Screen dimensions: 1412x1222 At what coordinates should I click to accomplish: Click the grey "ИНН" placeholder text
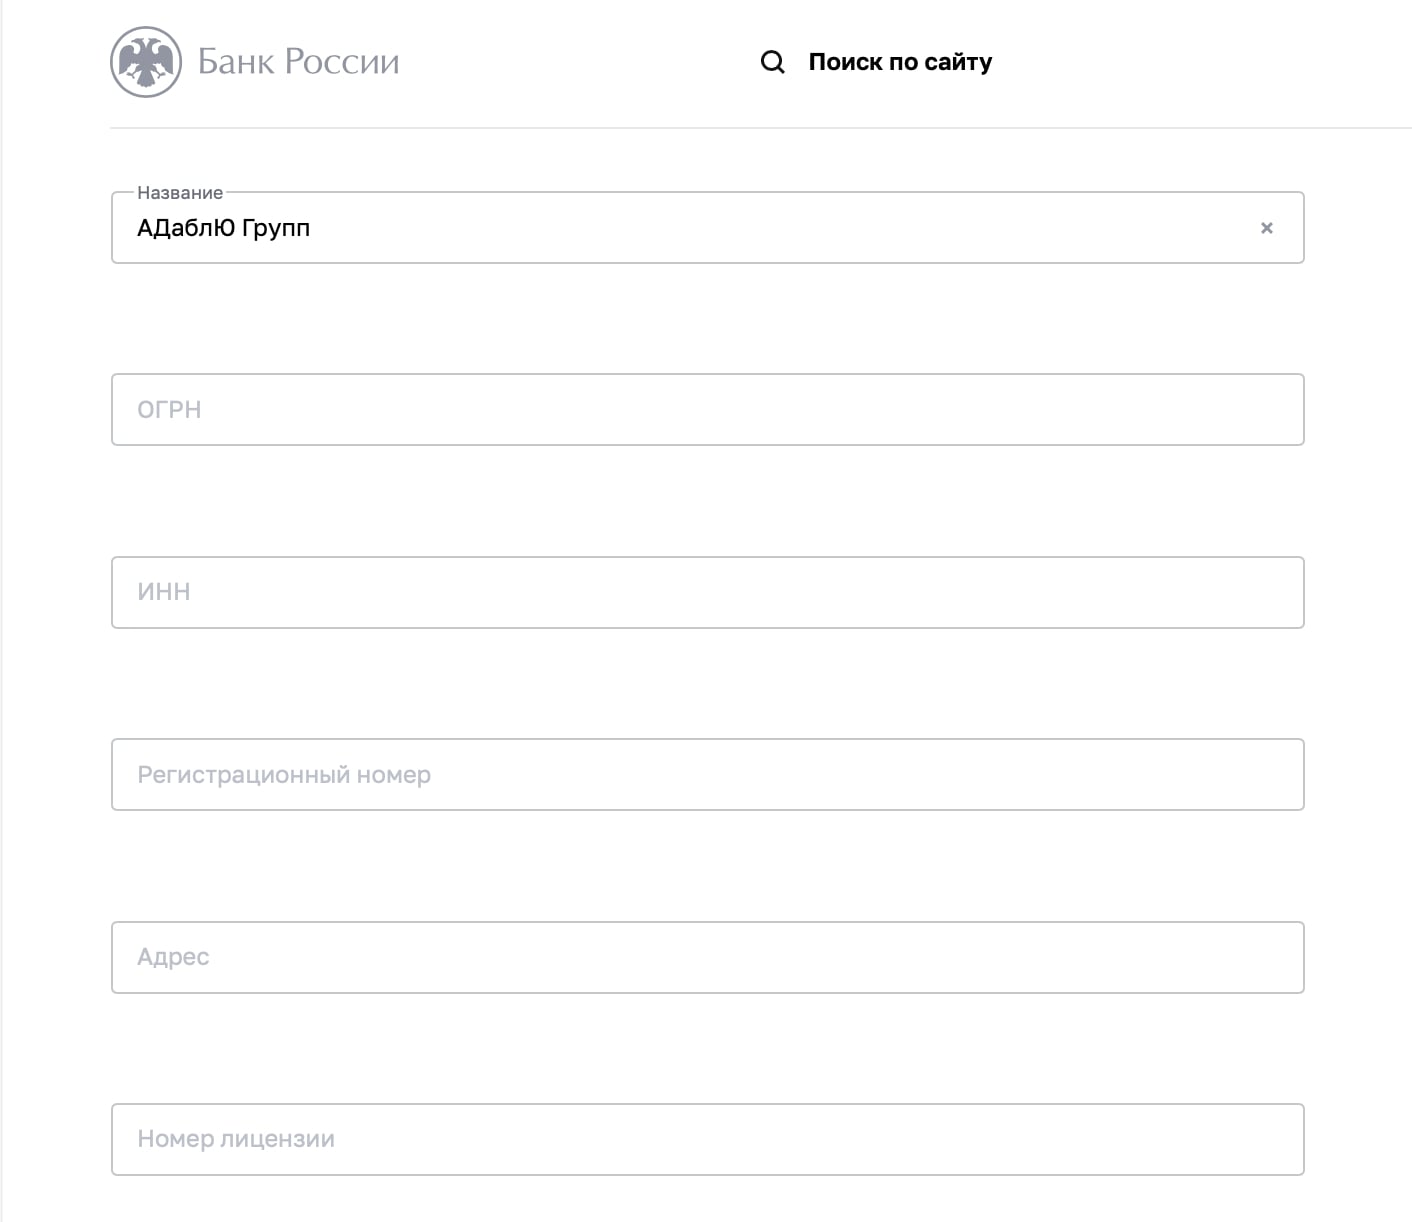click(164, 592)
